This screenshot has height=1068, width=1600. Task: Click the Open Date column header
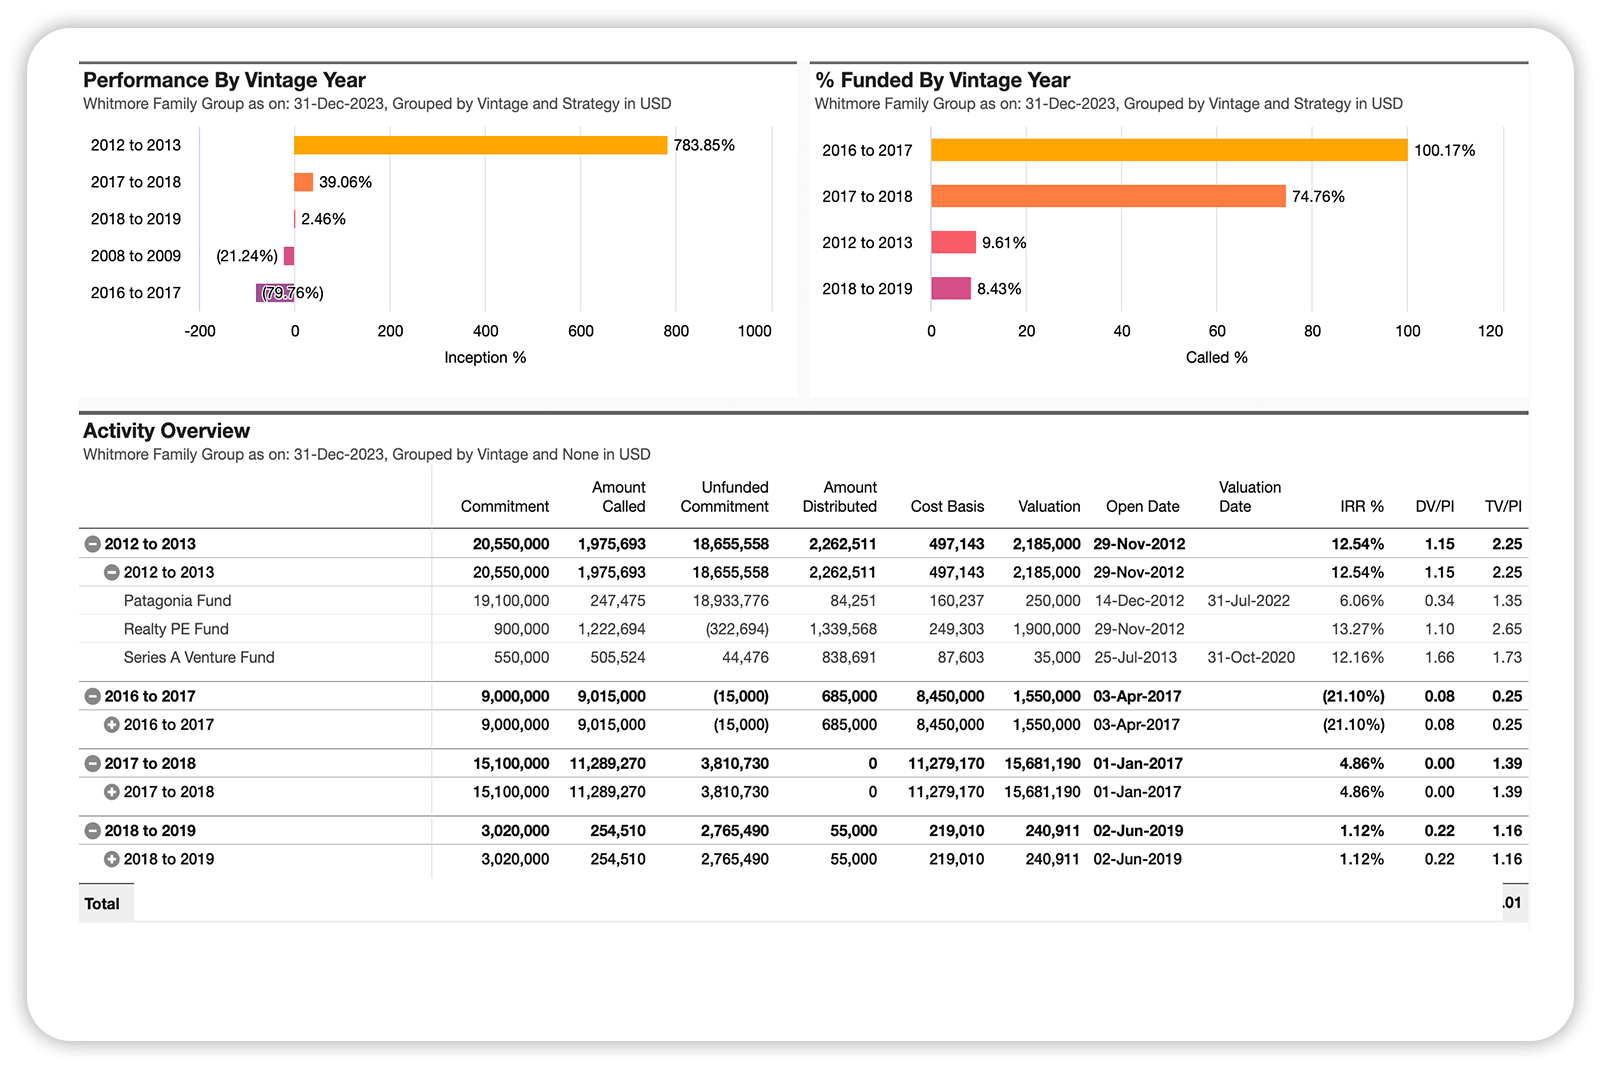click(1143, 506)
